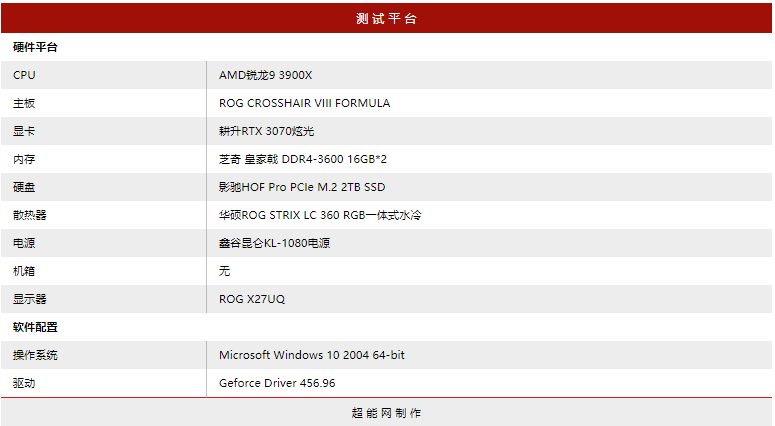Click the 散热器 row label
The height and width of the screenshot is (426, 775).
tap(30, 215)
